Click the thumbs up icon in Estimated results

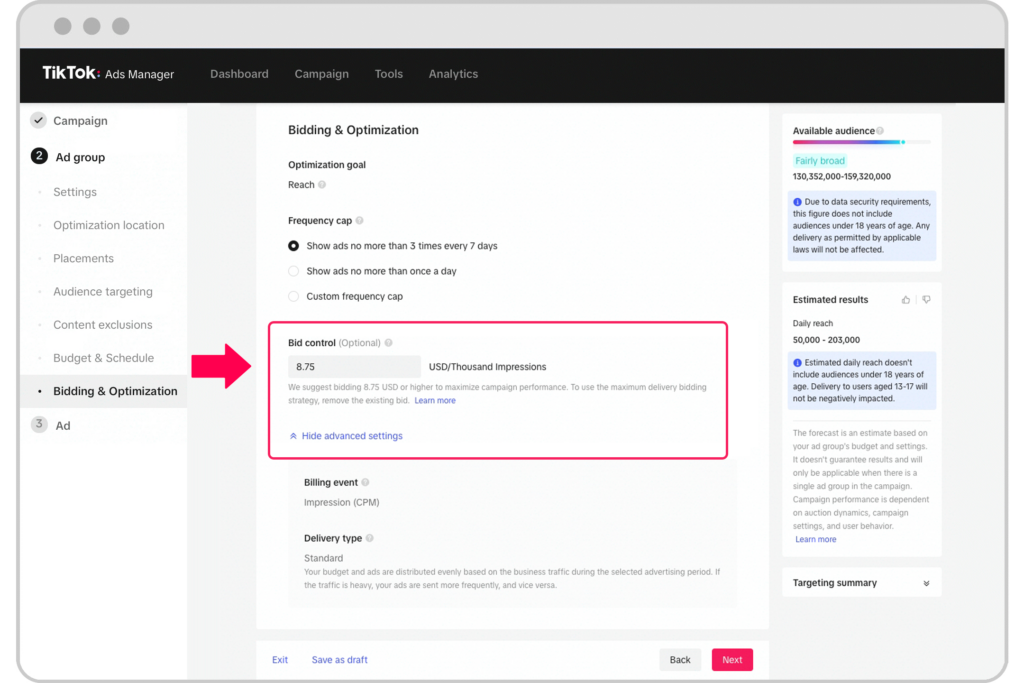[906, 300]
